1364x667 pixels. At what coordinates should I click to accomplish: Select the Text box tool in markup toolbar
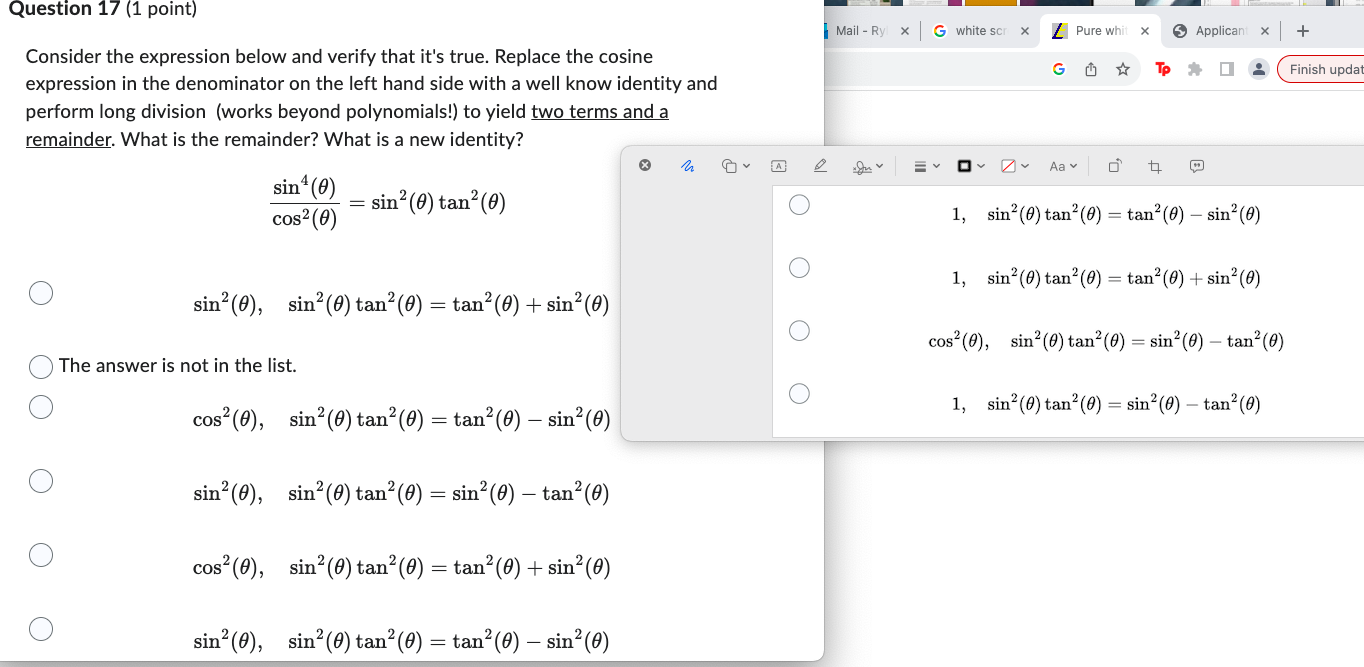pyautogui.click(x=778, y=165)
